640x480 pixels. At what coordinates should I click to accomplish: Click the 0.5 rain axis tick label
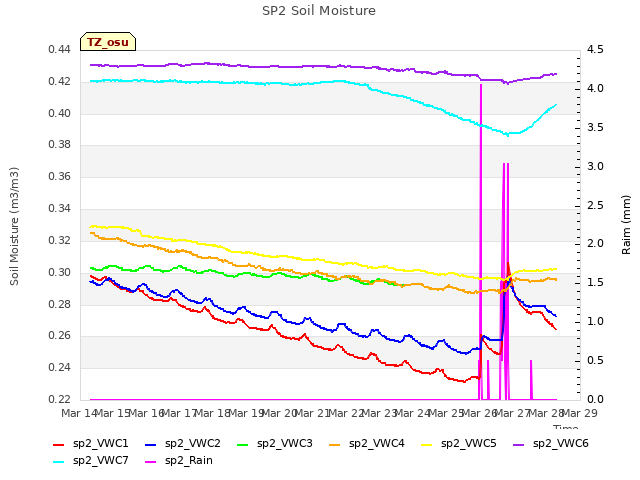(595, 360)
